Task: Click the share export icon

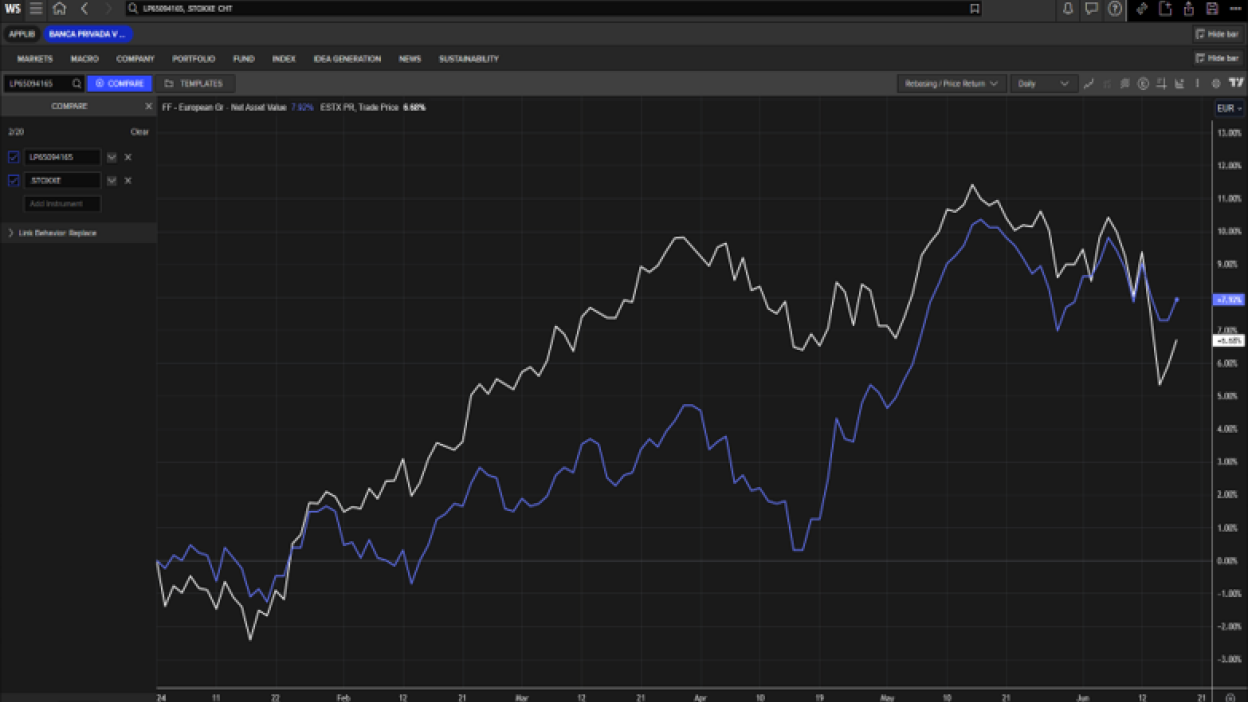Action: pos(1189,9)
